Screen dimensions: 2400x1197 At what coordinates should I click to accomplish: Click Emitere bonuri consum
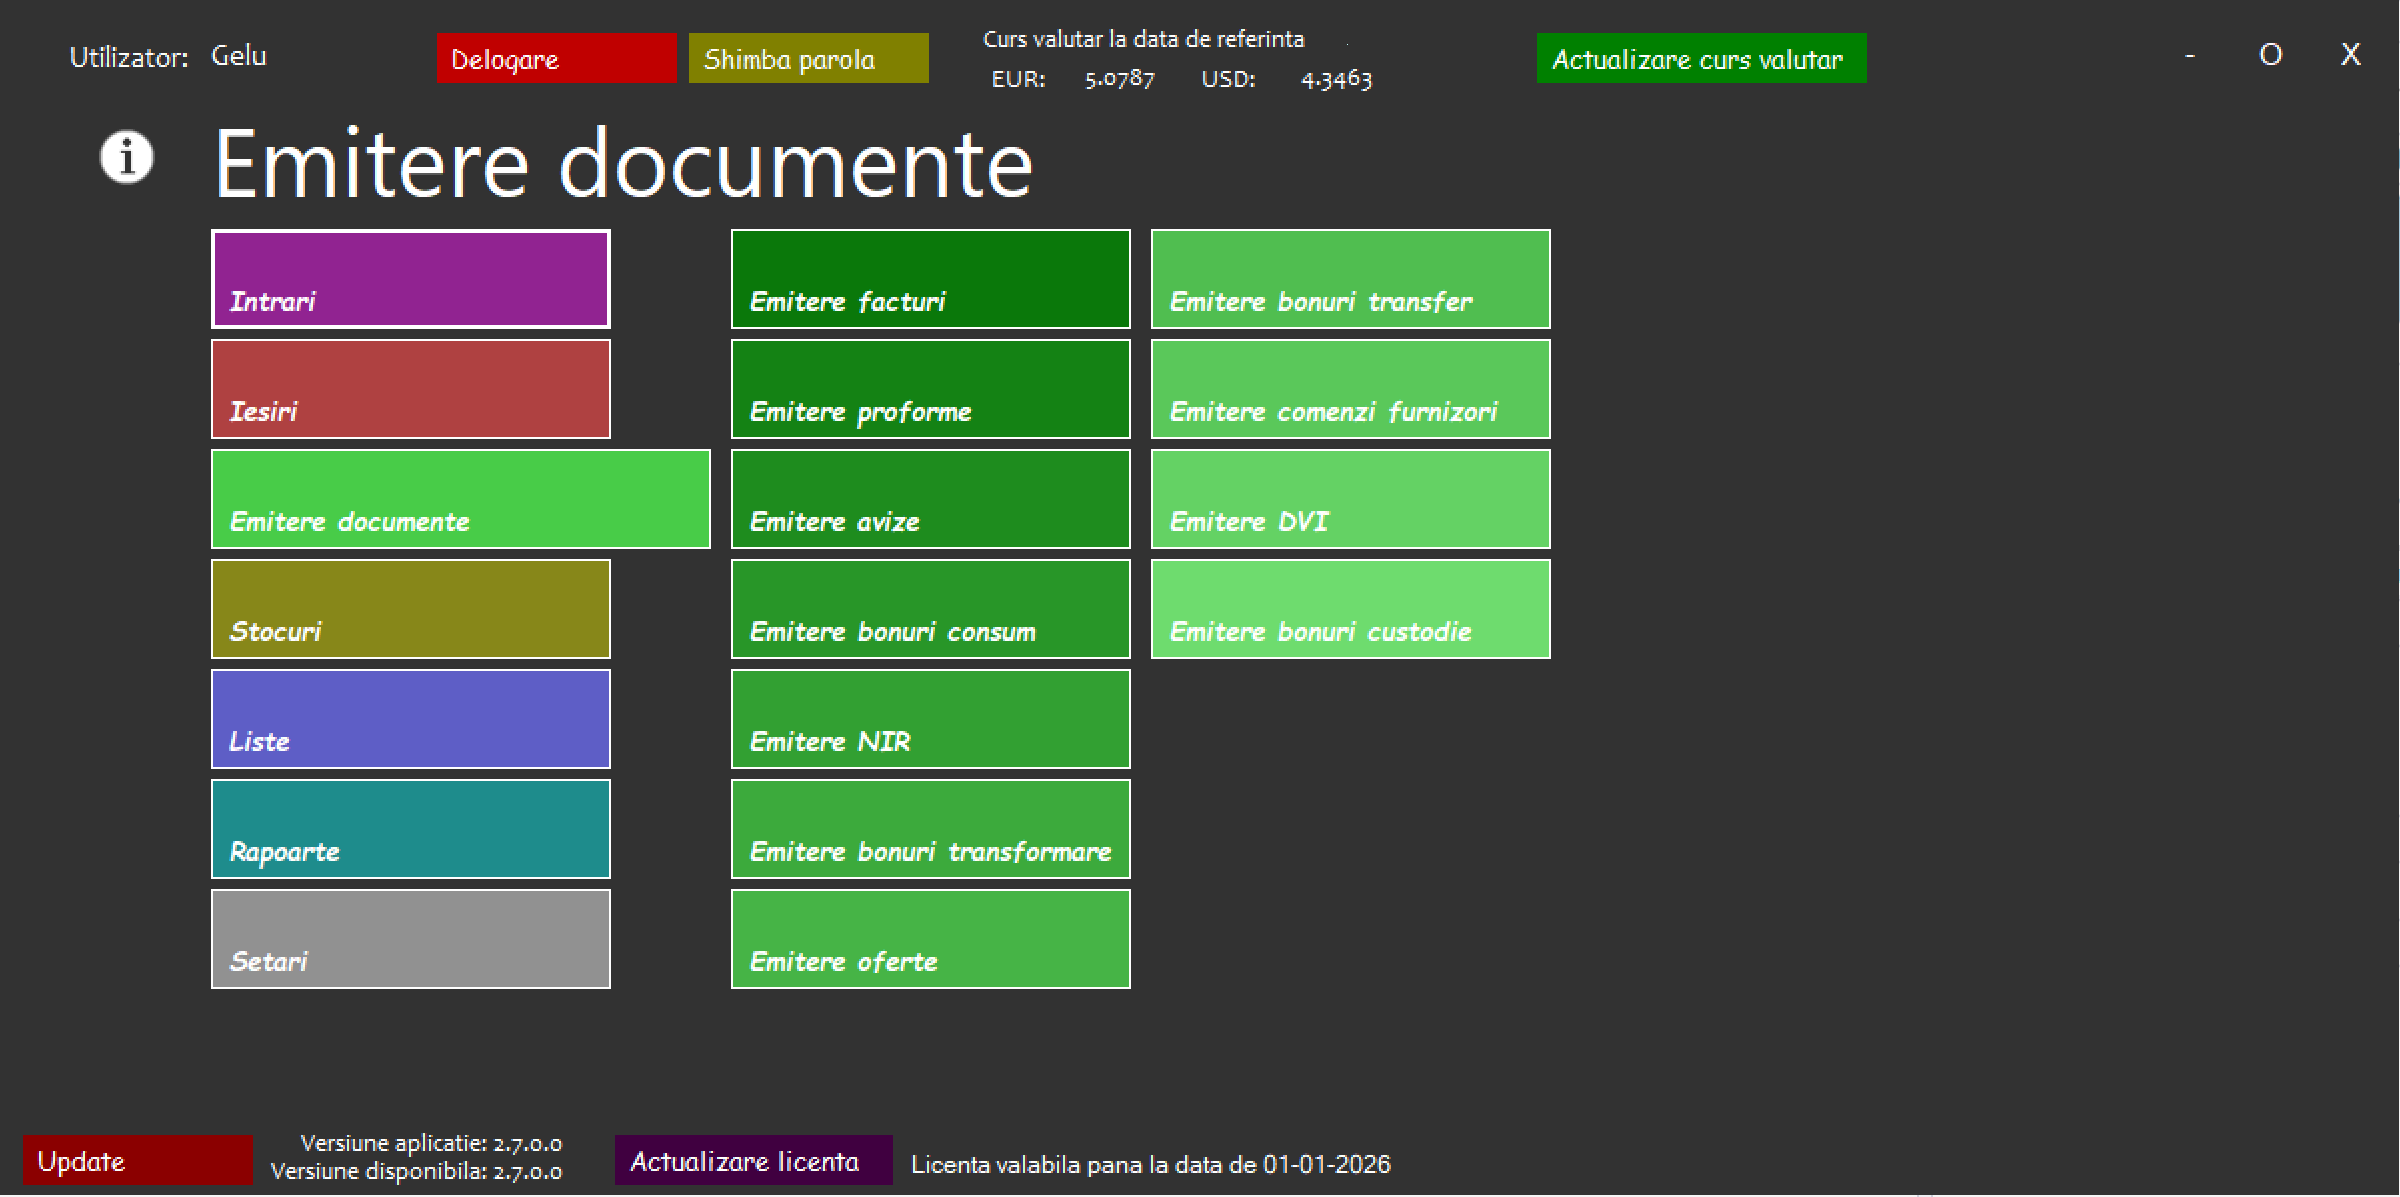click(x=929, y=609)
